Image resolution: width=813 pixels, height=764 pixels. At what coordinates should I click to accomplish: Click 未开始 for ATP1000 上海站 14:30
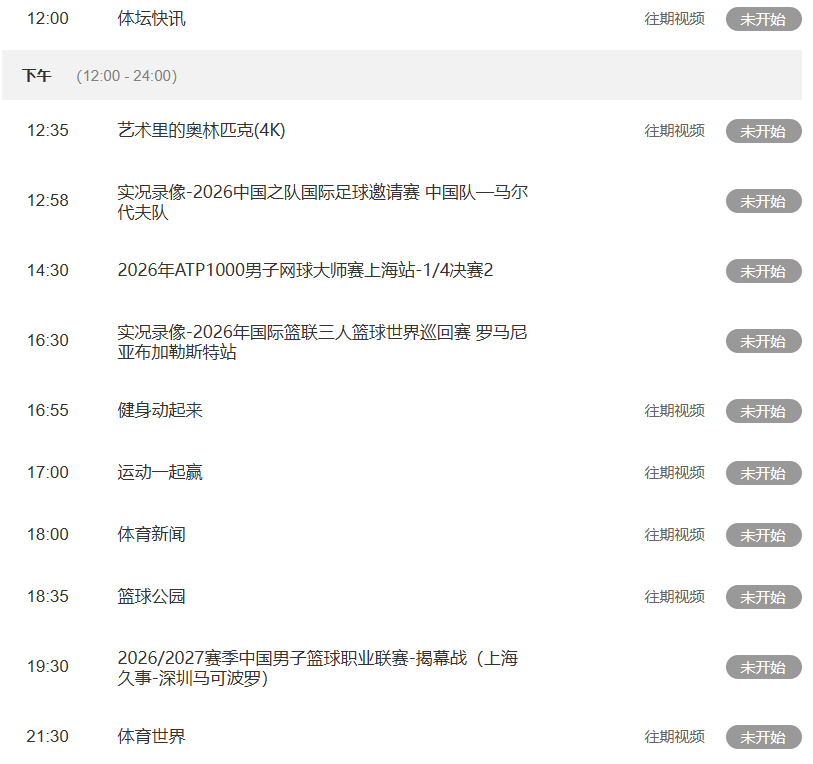click(763, 271)
